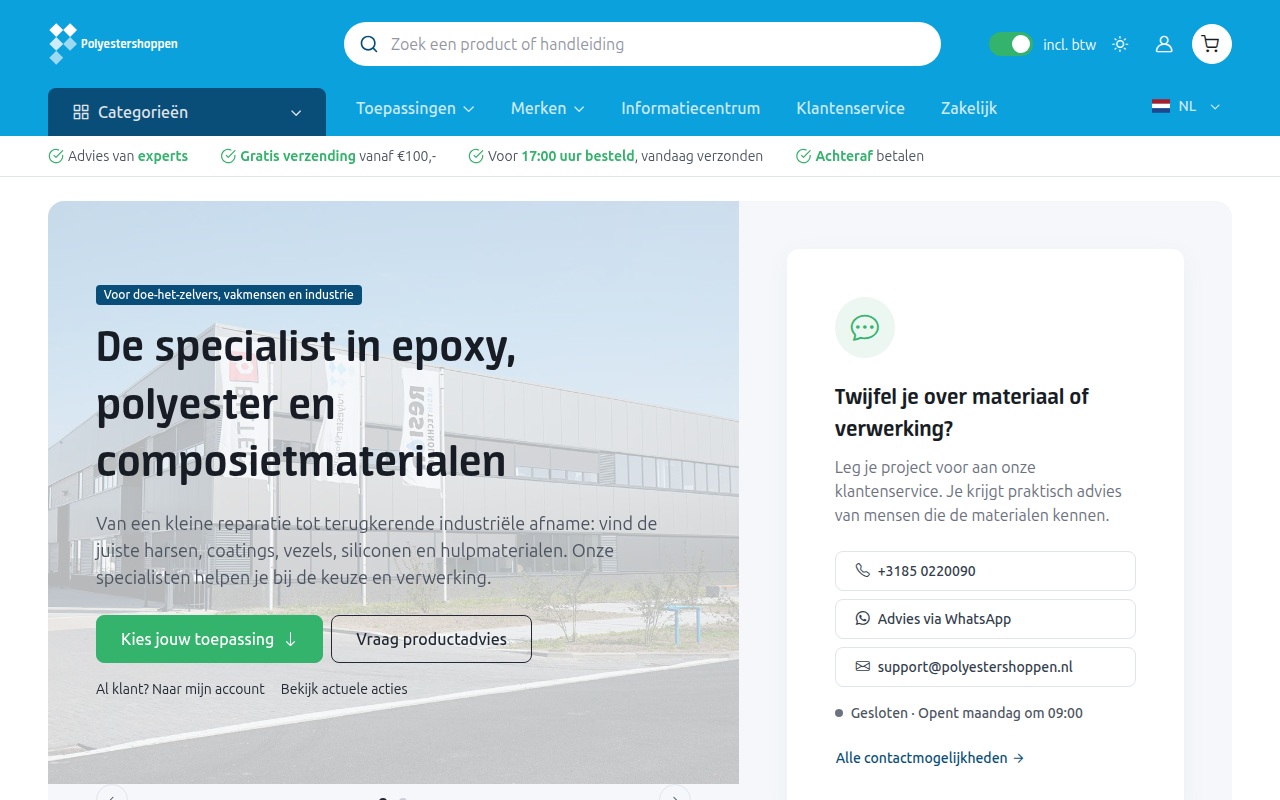Click the hero heading De specialist in epoxy
This screenshot has width=1280, height=800.
tap(306, 404)
